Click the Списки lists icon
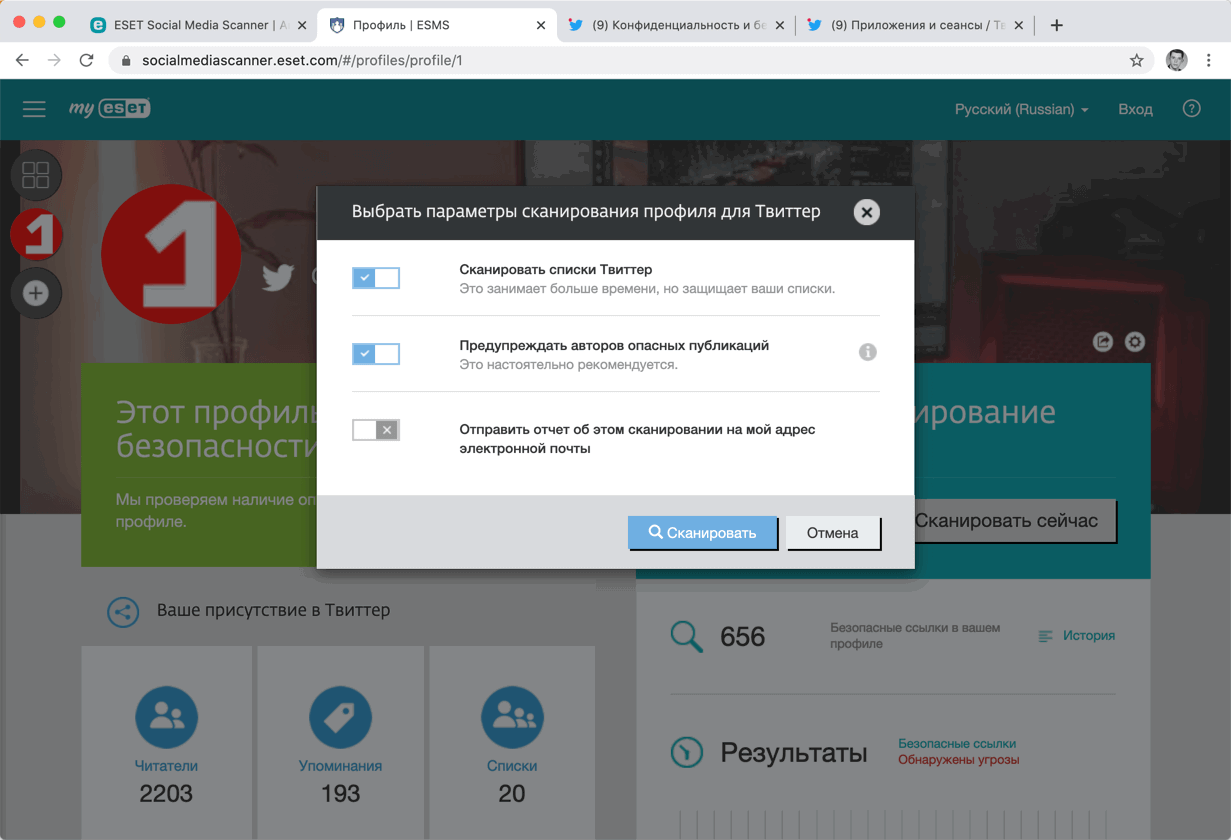The height and width of the screenshot is (840, 1231). (x=512, y=717)
